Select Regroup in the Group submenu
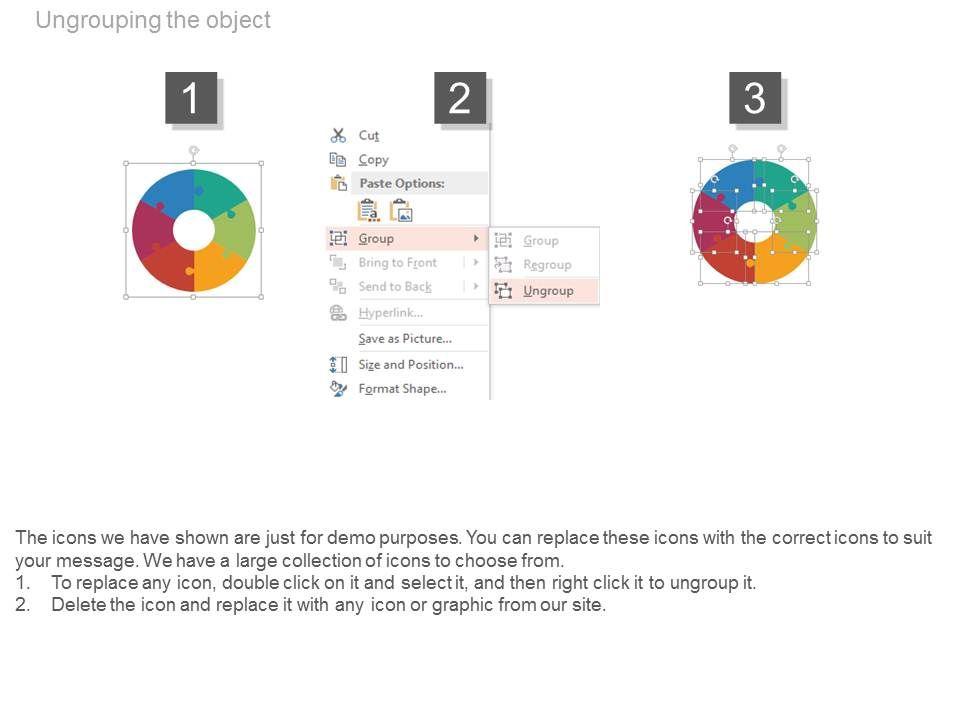 point(547,265)
